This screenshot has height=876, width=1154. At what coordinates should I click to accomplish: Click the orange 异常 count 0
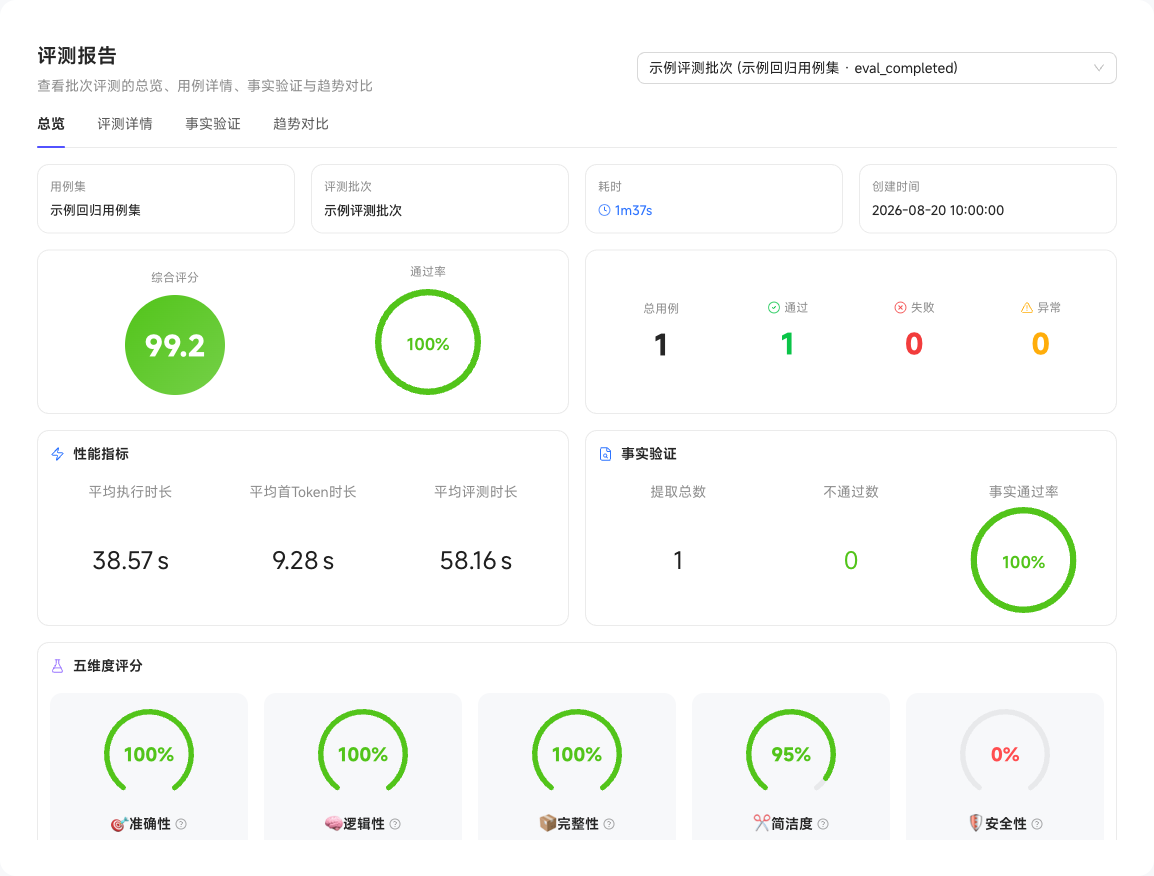[x=1041, y=345]
